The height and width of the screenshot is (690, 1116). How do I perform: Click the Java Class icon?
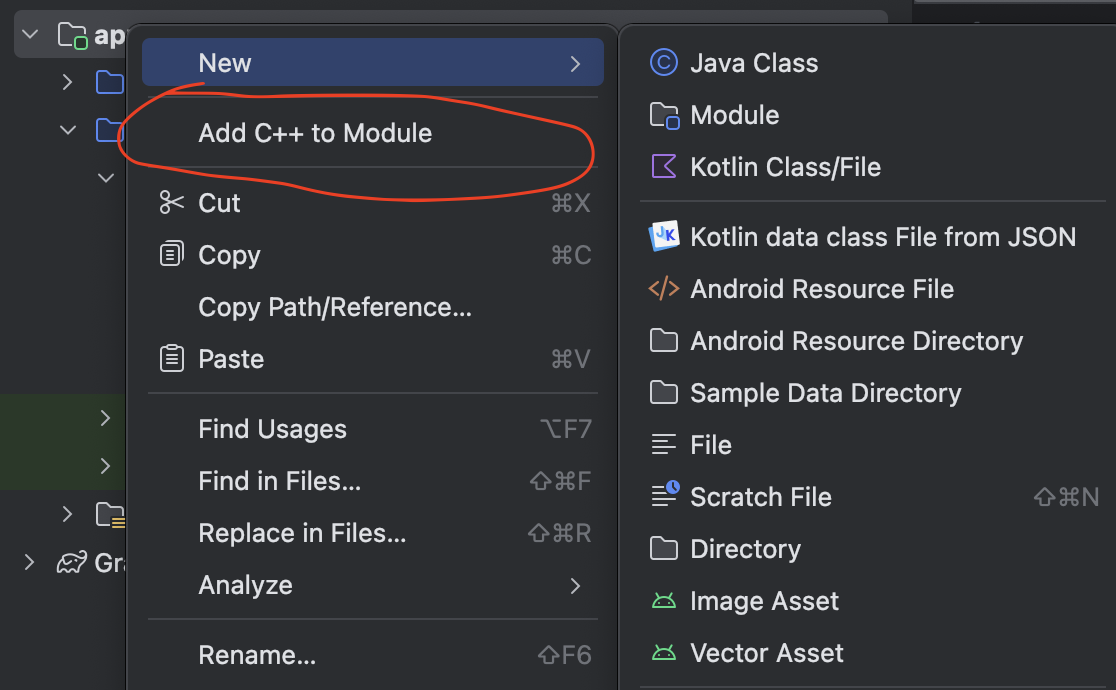tap(664, 63)
